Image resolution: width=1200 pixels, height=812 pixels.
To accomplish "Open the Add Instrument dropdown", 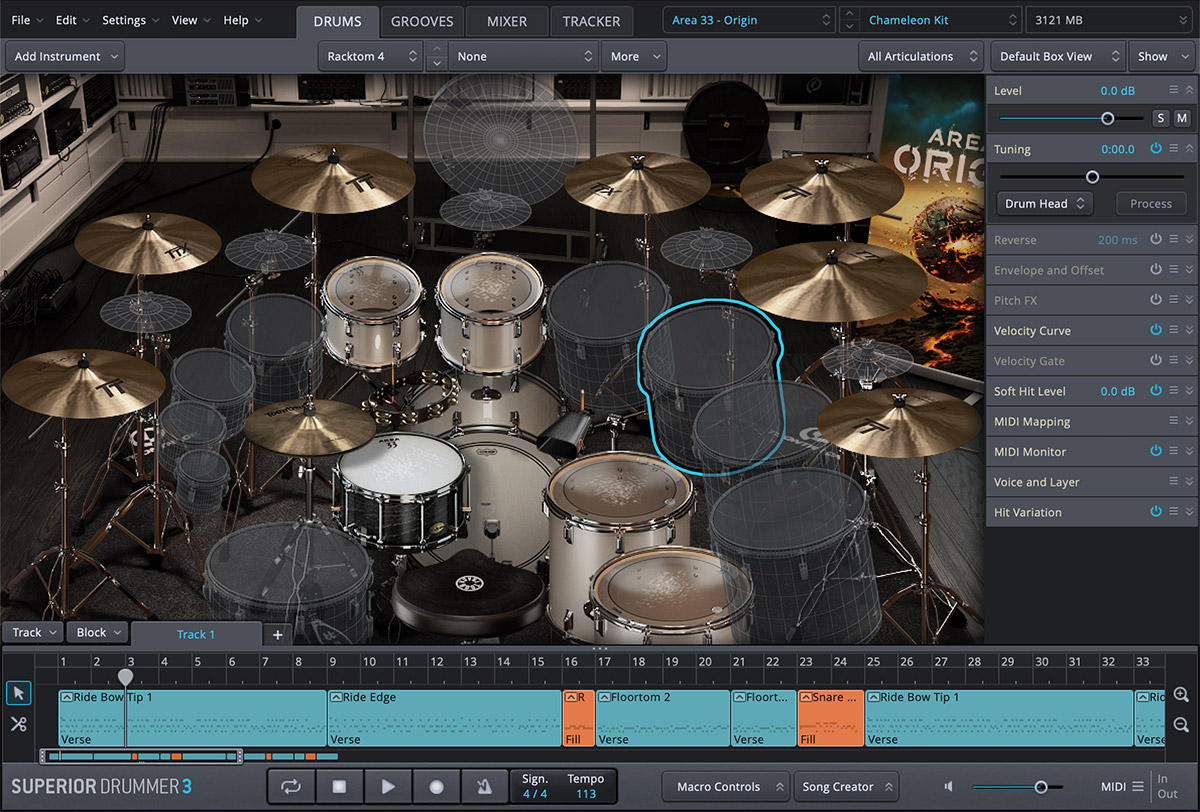I will (x=66, y=56).
